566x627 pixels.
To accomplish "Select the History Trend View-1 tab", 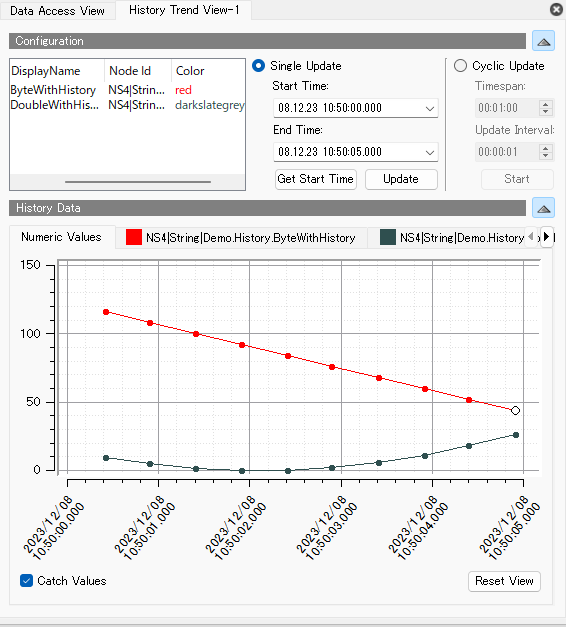I will click(184, 10).
